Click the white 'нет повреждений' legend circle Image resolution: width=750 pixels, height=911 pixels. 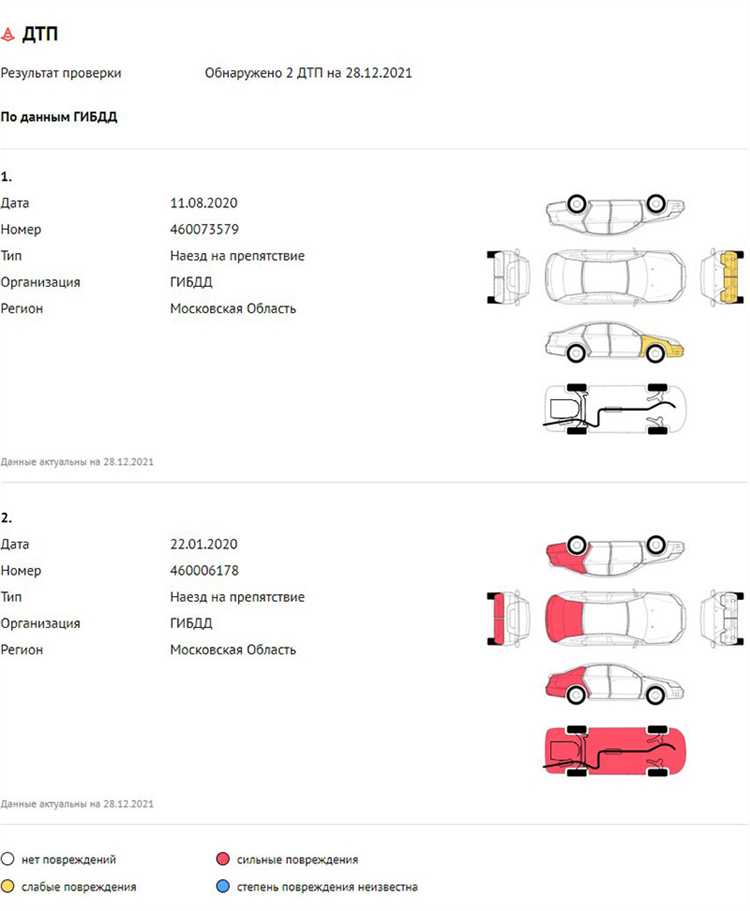[8, 859]
